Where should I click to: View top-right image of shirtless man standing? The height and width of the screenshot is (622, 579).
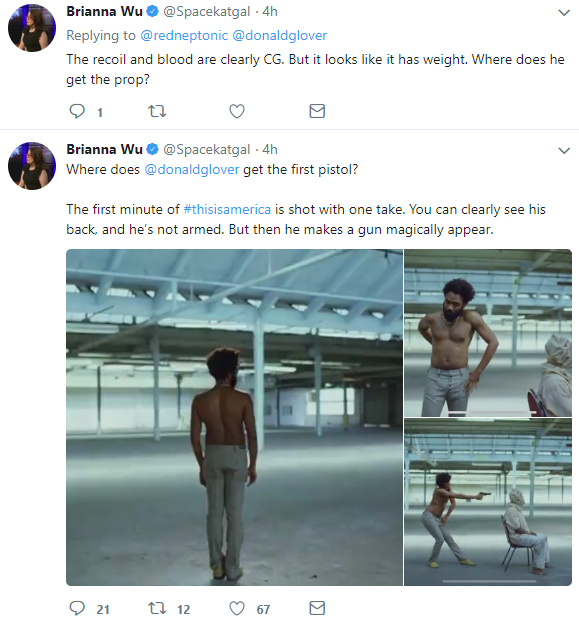488,333
